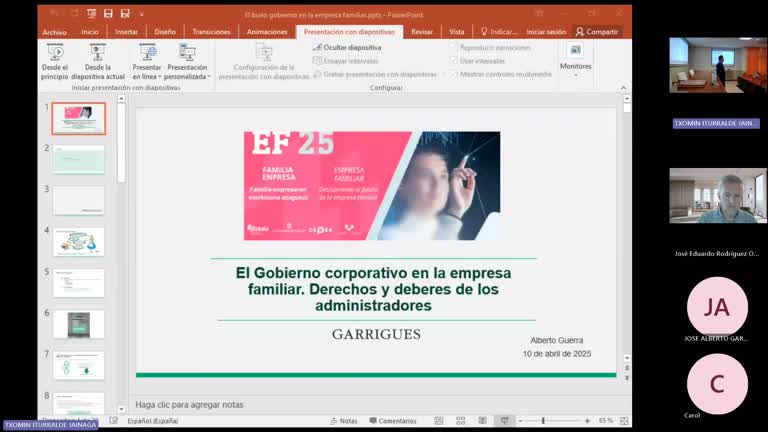Select slide 1 thumbnail
The height and width of the screenshot is (432, 768).
point(78,119)
